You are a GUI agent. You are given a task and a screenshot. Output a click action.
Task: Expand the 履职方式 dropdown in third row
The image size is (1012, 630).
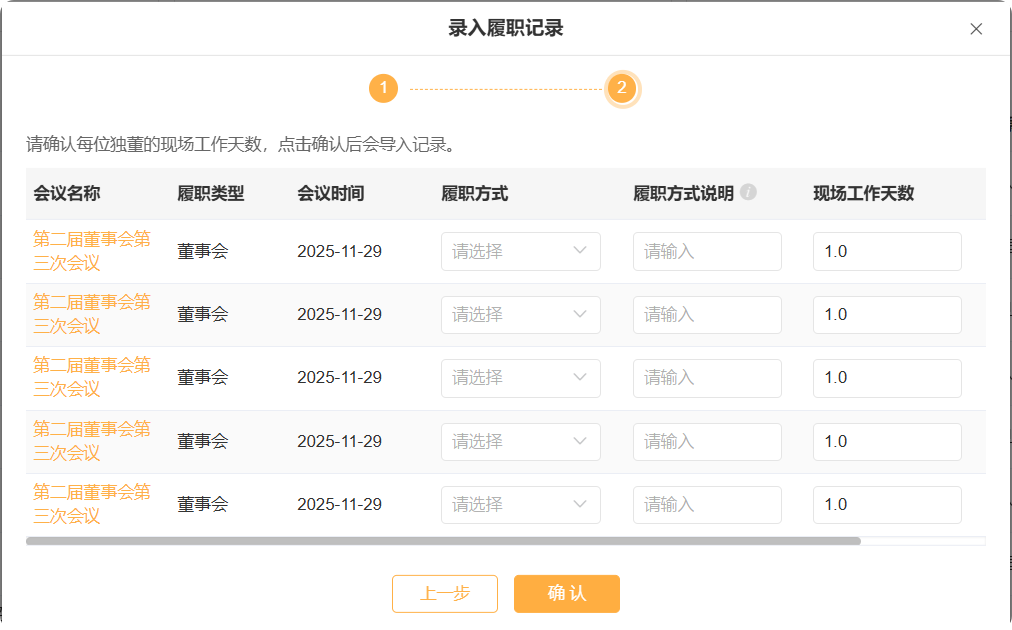pos(520,378)
